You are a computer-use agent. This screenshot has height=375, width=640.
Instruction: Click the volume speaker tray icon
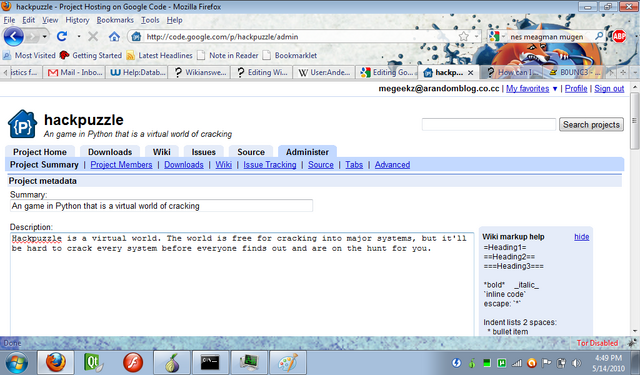click(x=577, y=363)
